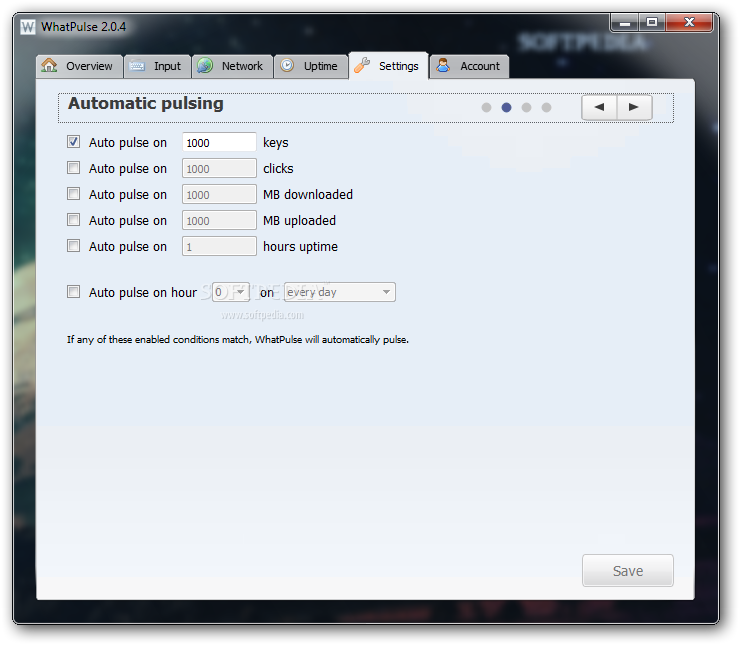
Task: Click the clicks count input field
Action: pyautogui.click(x=219, y=168)
